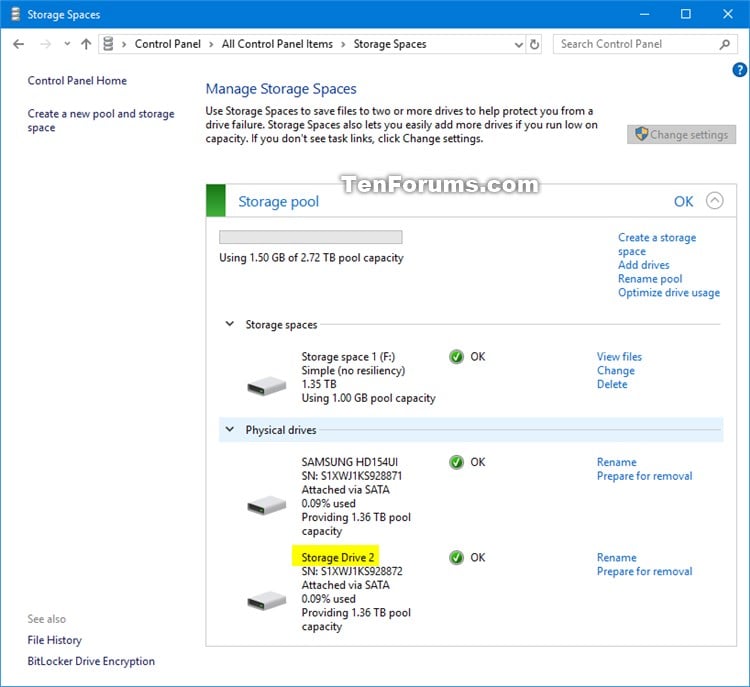Minimize the Storage Spaces window
The width and height of the screenshot is (750, 687).
coord(644,14)
